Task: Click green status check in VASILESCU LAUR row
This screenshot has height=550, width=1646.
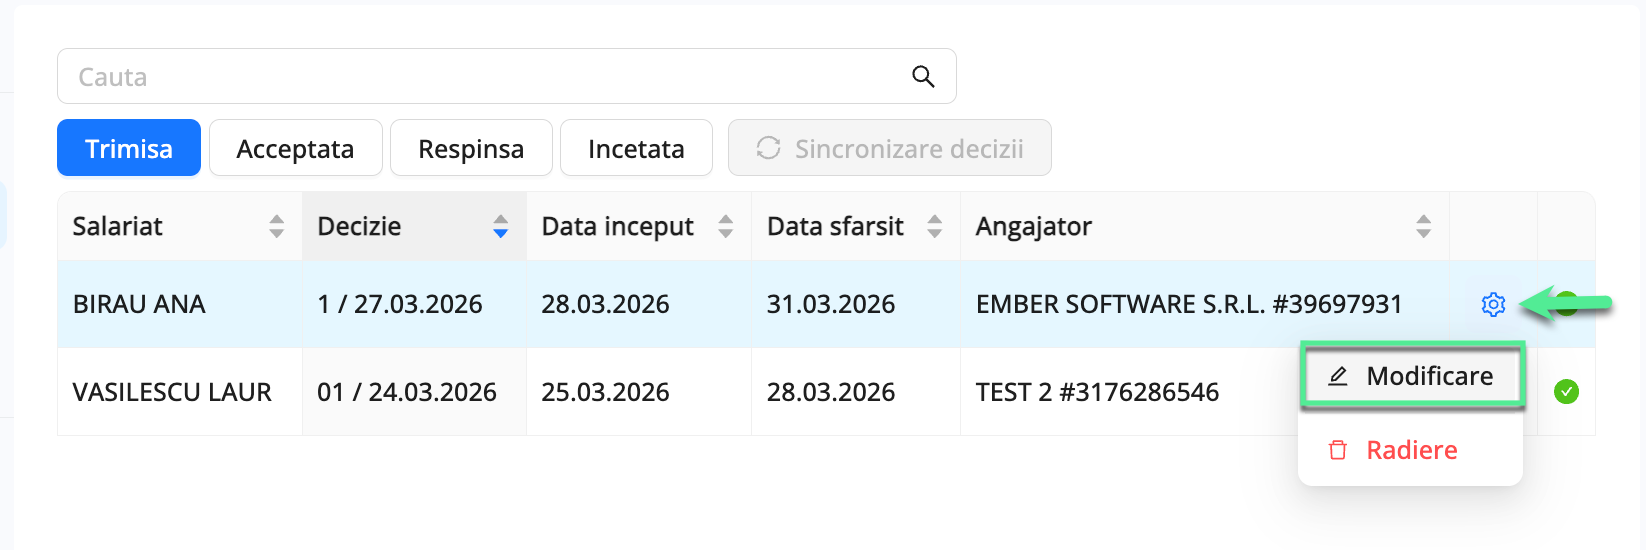Action: (x=1566, y=392)
